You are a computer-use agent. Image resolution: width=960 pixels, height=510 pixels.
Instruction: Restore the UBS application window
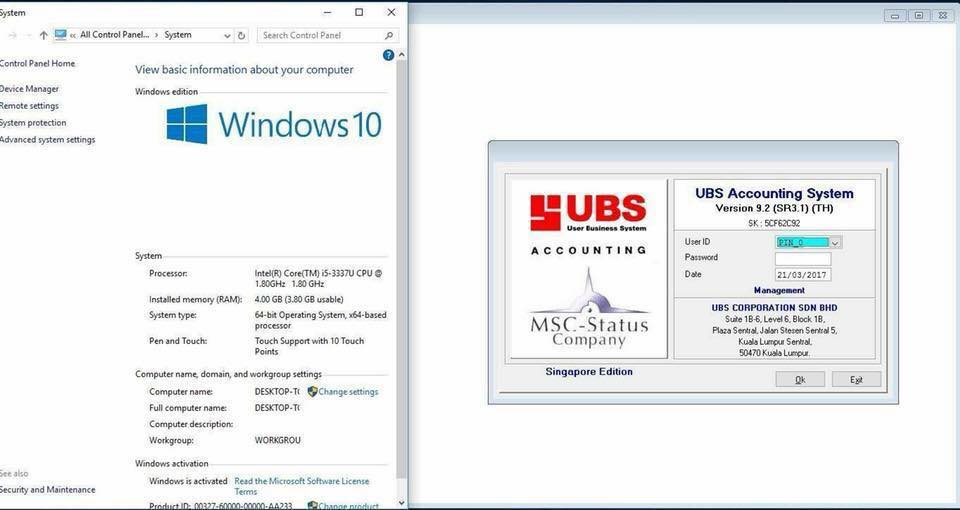pyautogui.click(x=918, y=16)
